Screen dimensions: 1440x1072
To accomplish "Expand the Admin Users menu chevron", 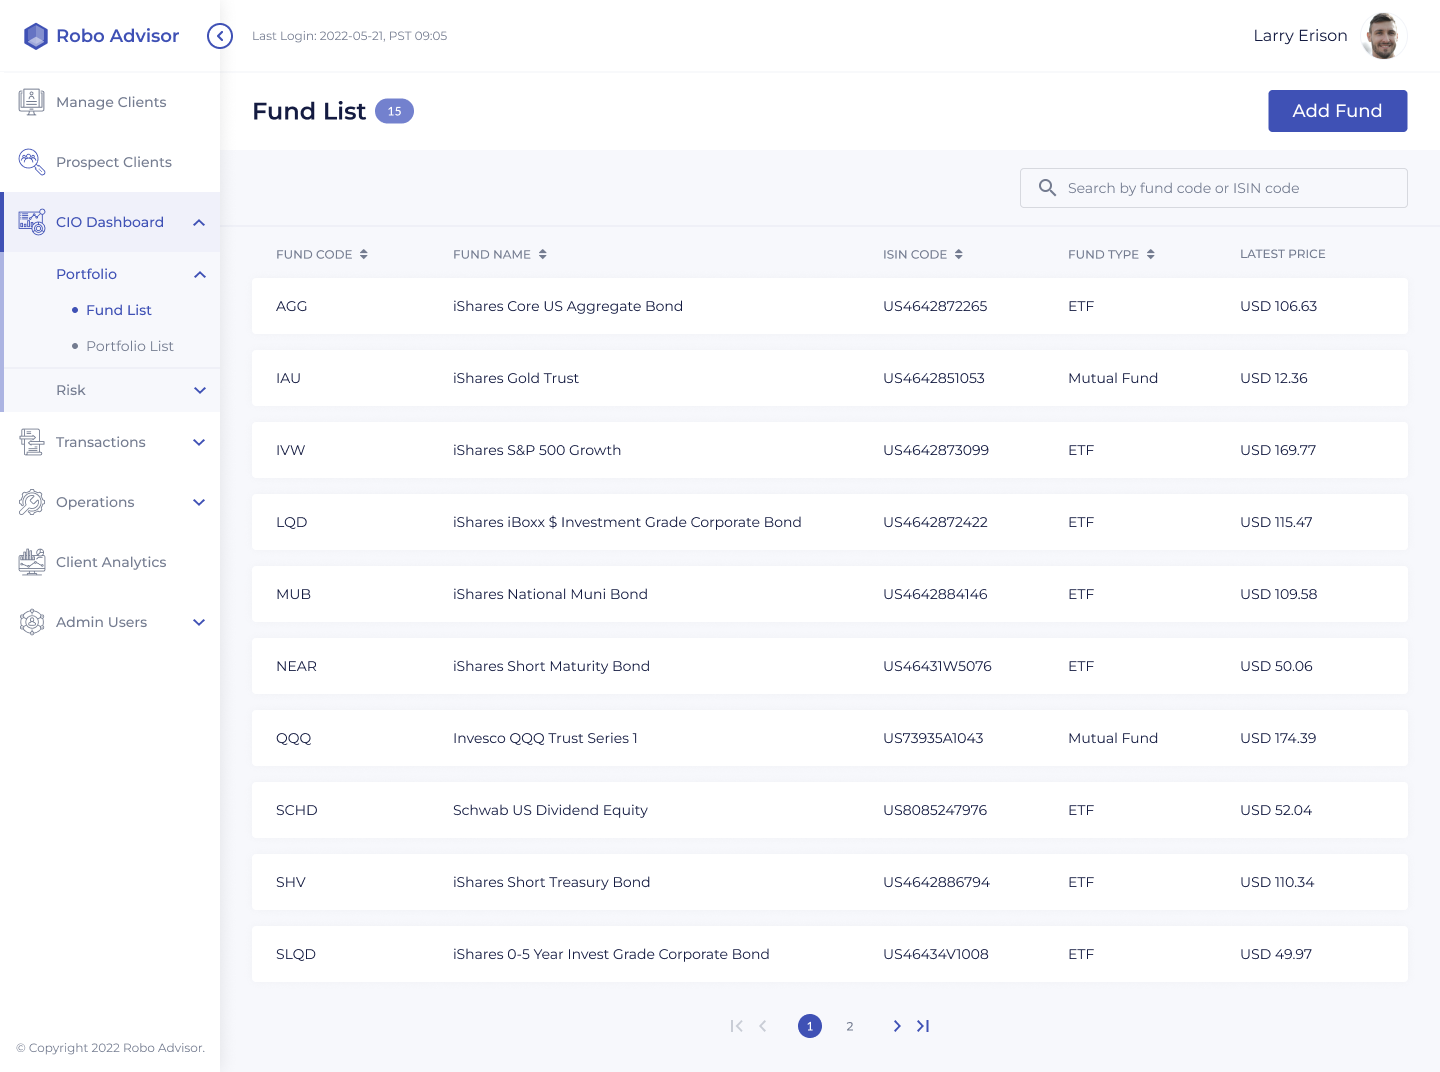I will point(199,622).
